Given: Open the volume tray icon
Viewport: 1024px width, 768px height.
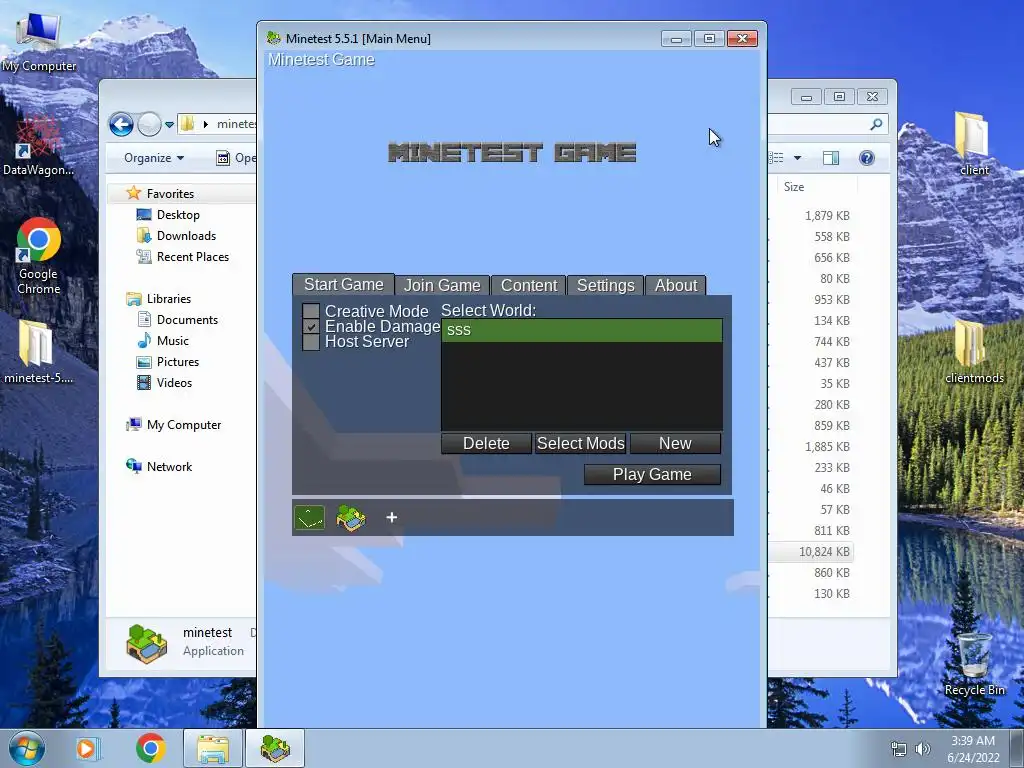Looking at the screenshot, I should [x=922, y=749].
